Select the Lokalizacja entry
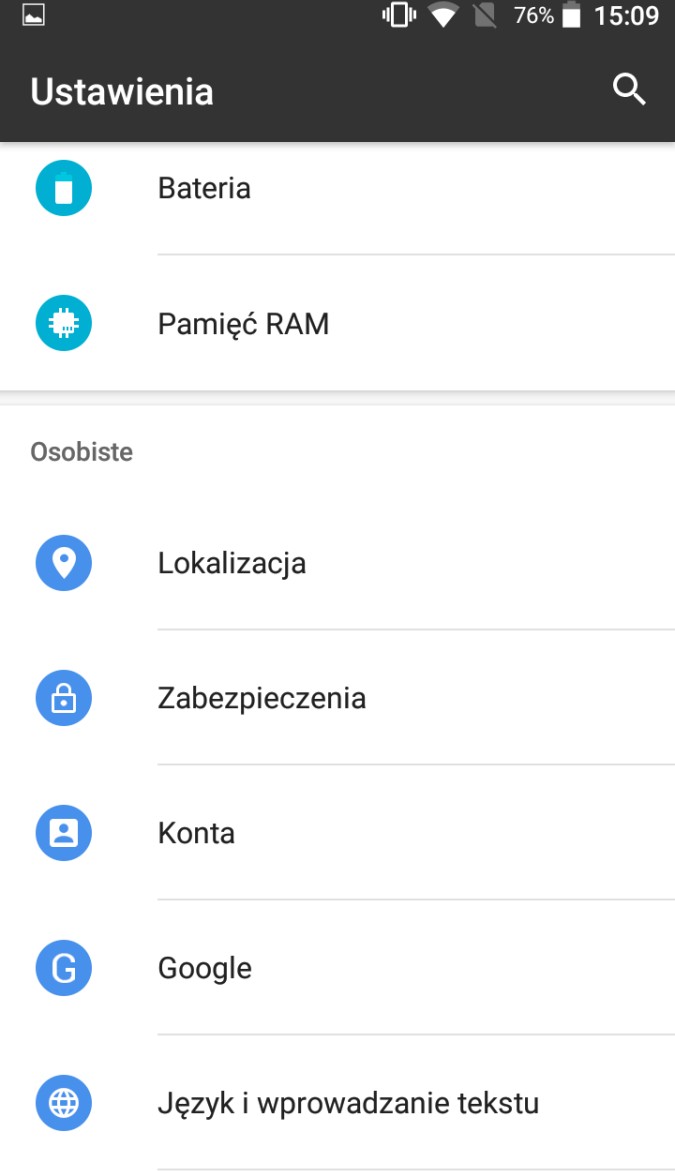 click(x=338, y=563)
